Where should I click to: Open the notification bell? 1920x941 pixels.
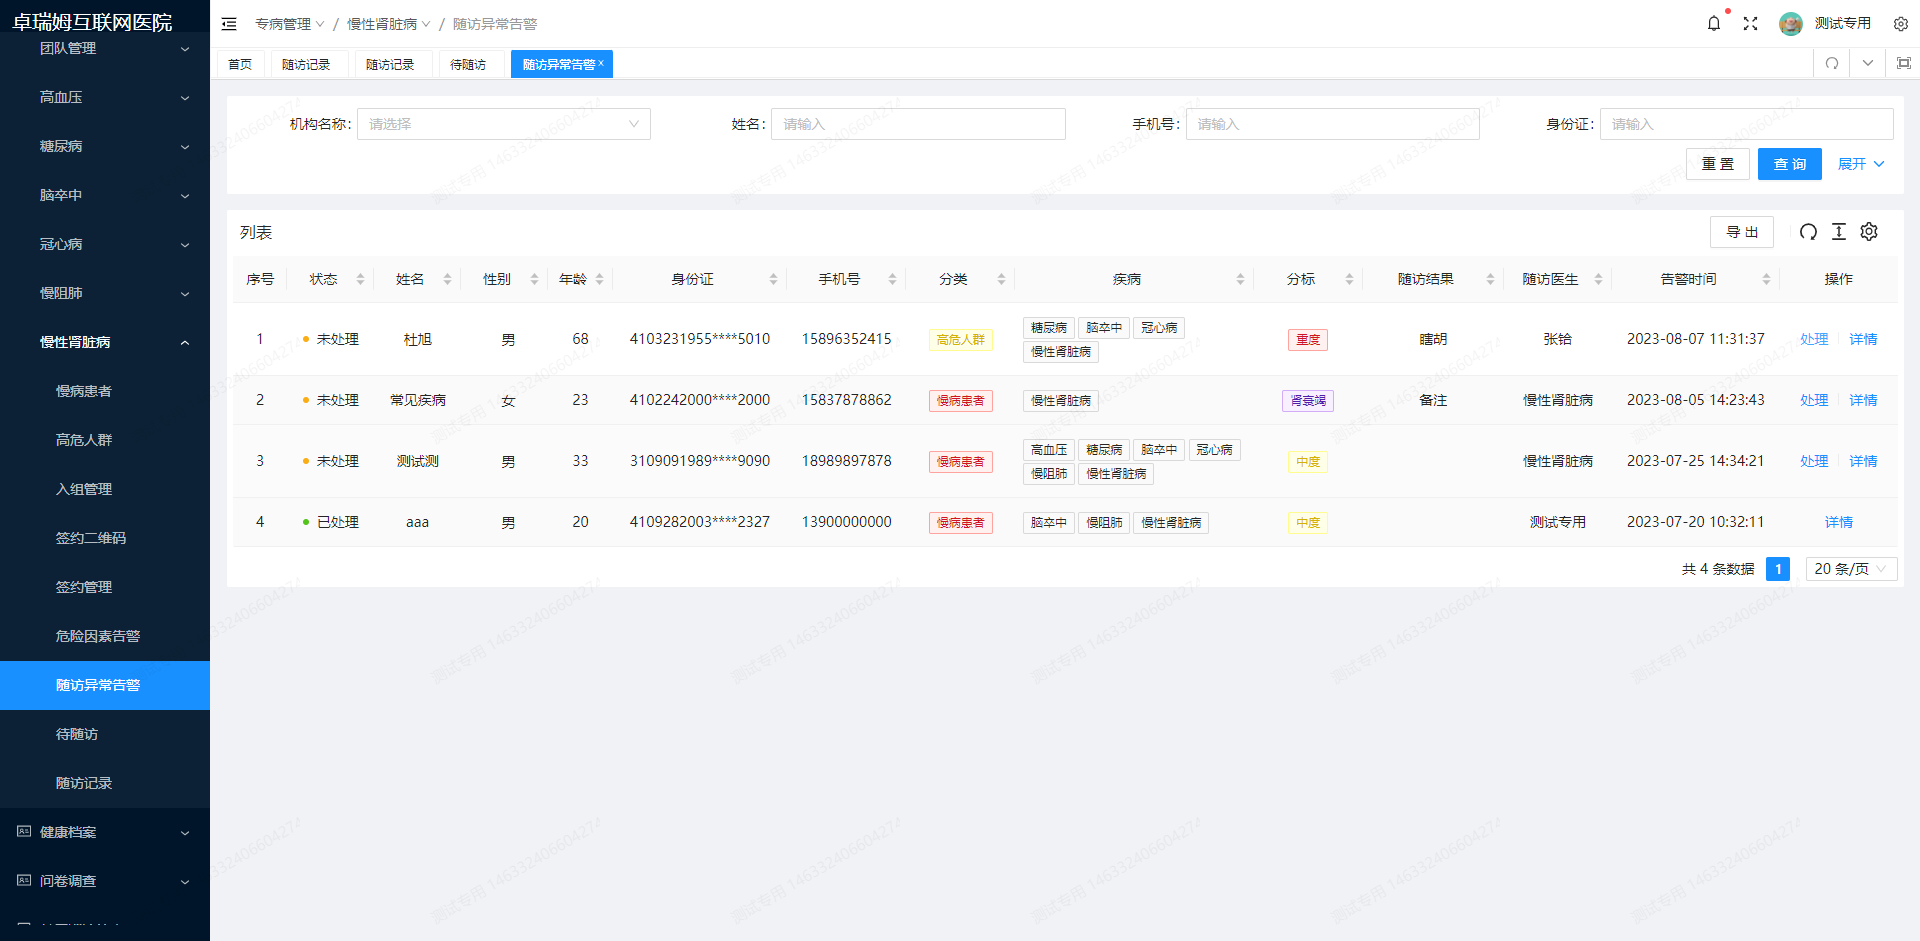coord(1713,24)
